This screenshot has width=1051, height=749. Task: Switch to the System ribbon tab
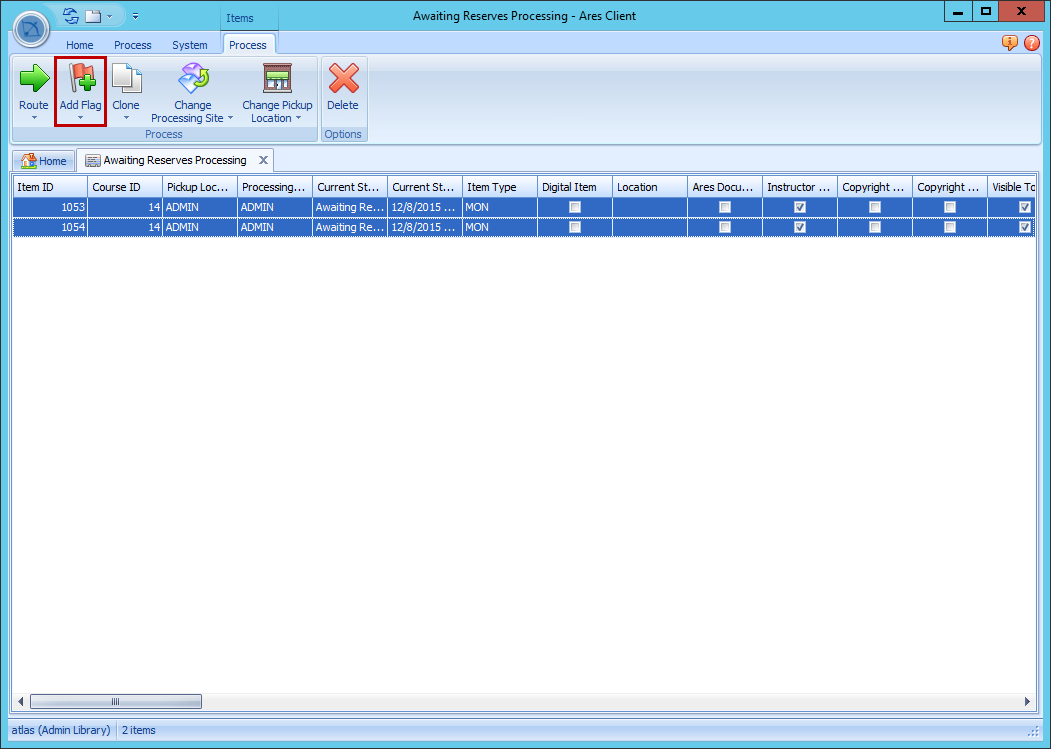coord(189,44)
